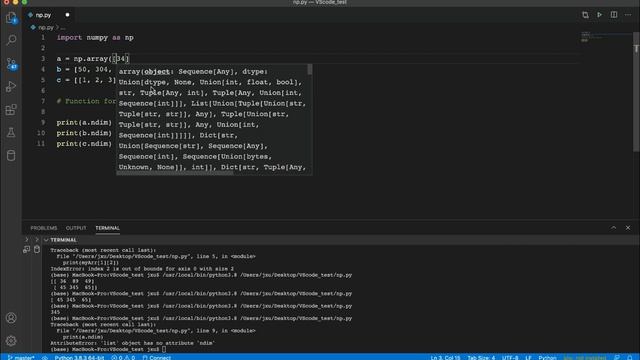Open the Source Control view
The width and height of the screenshot is (640, 360).
pyautogui.click(x=11, y=64)
